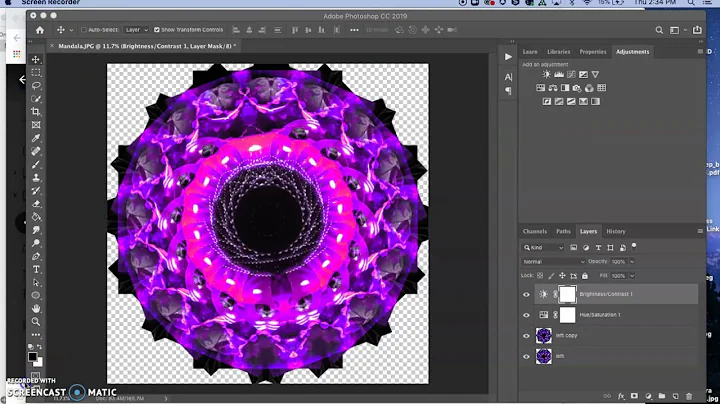Select the Crop tool
The image size is (720, 404).
click(x=36, y=112)
